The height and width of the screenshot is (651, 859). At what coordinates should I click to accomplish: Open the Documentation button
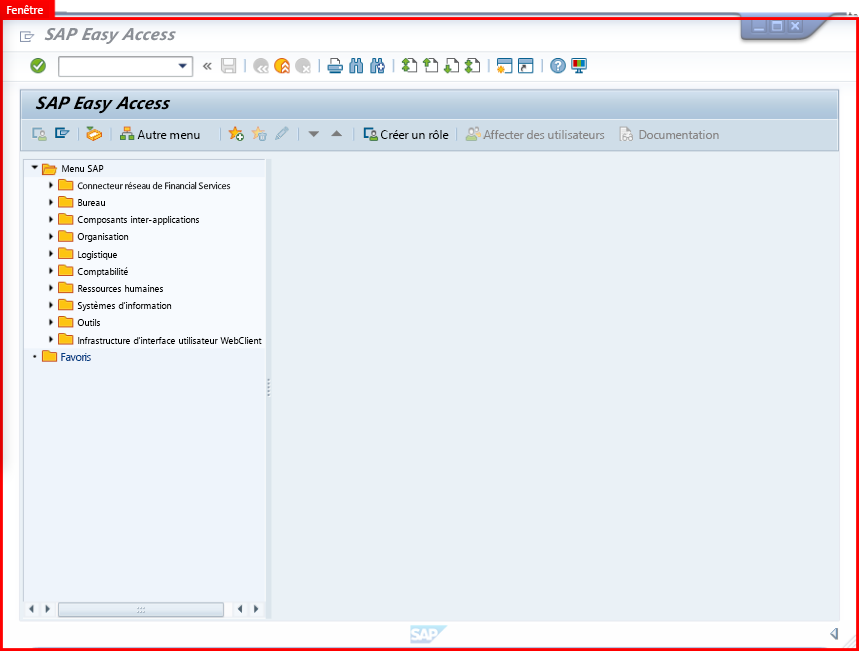[669, 134]
